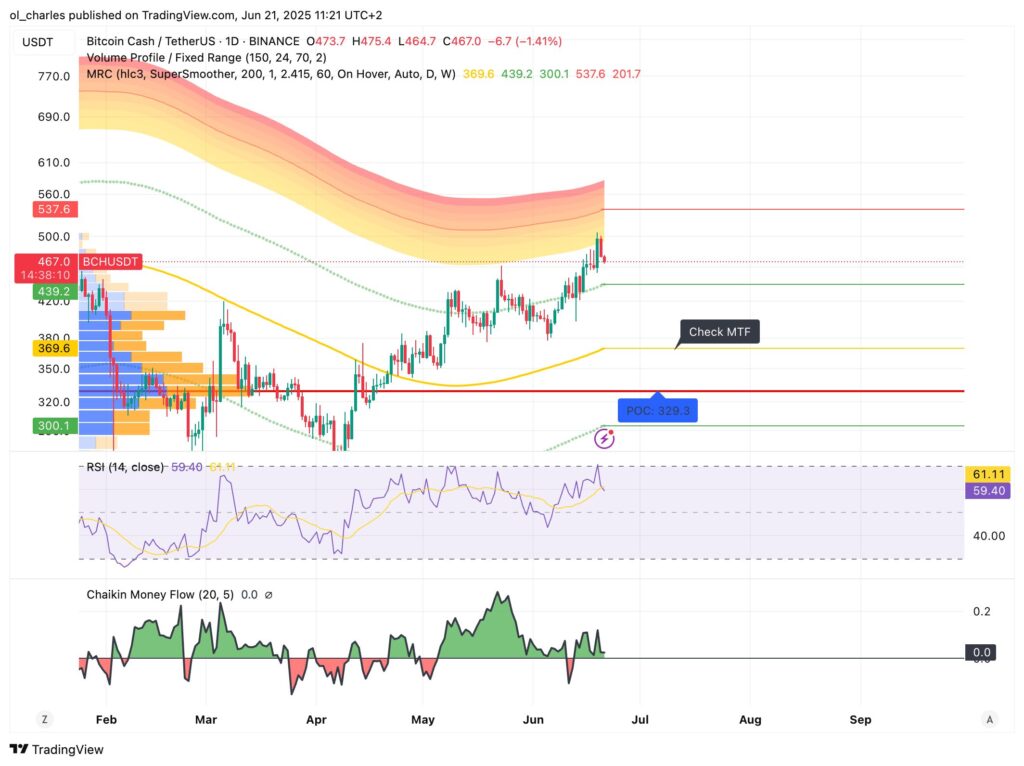Click the Chaikin Money Flow 0.0 axis label
The image size is (1024, 766).
[981, 652]
